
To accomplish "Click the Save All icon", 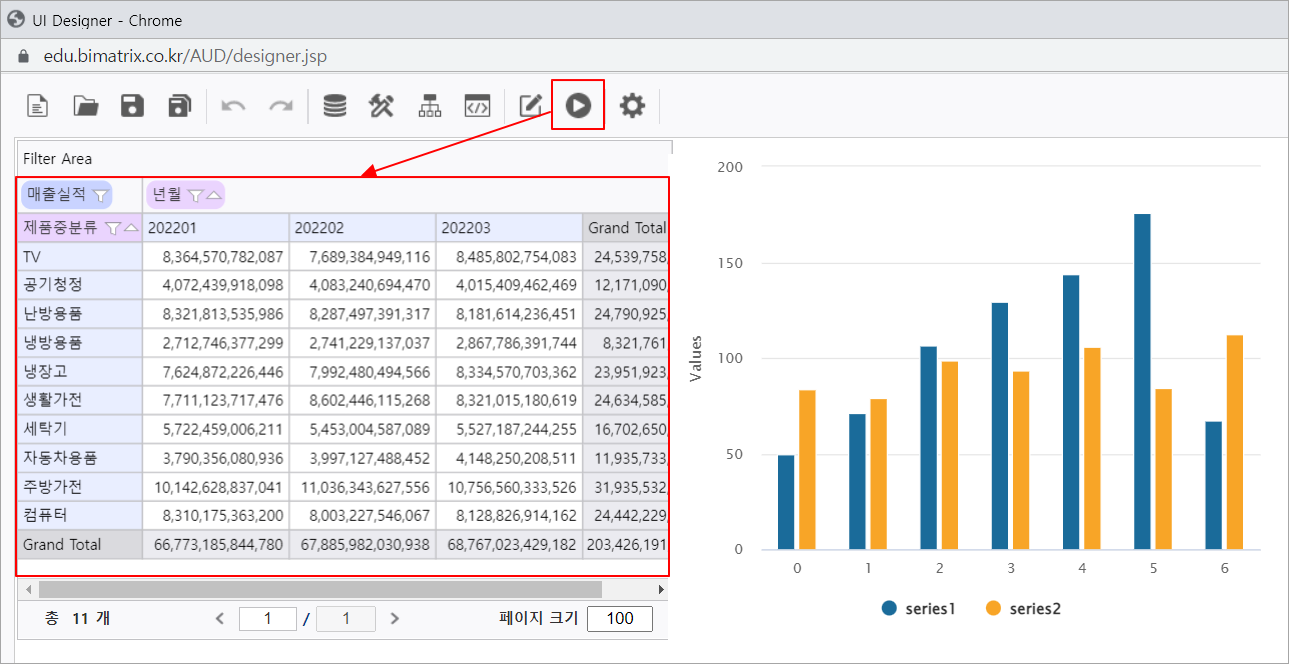I will tap(179, 105).
